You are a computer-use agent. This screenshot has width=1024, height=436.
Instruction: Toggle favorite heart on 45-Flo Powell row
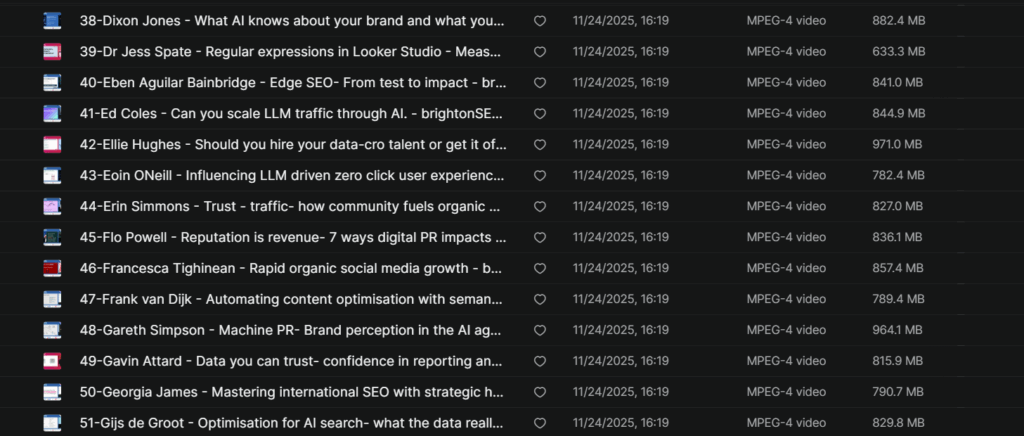(x=540, y=237)
